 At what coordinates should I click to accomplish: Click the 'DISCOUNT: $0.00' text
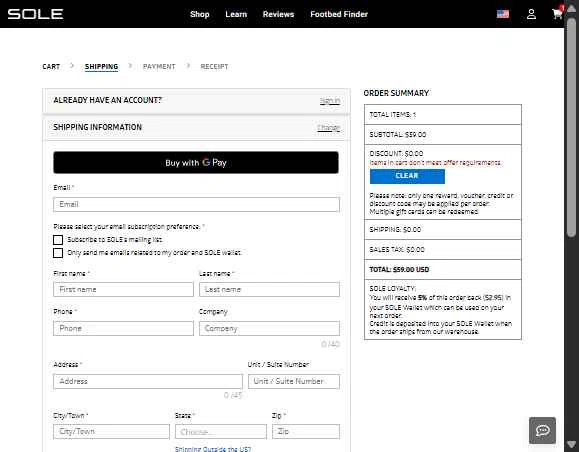tap(396, 154)
